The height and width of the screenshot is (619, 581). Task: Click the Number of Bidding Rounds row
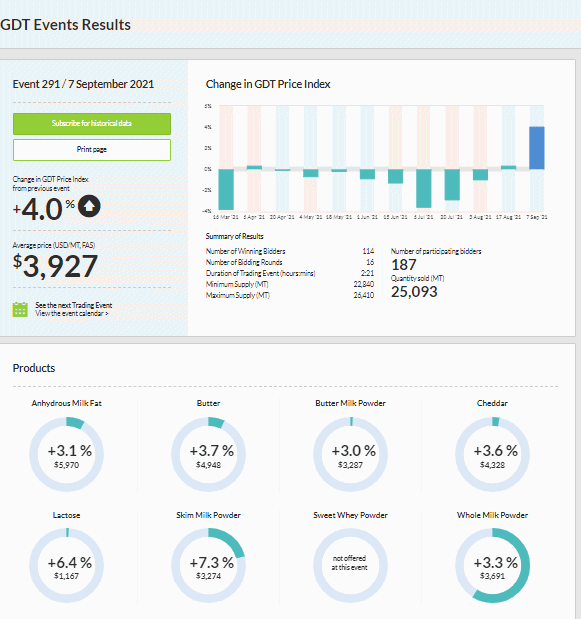click(x=290, y=262)
